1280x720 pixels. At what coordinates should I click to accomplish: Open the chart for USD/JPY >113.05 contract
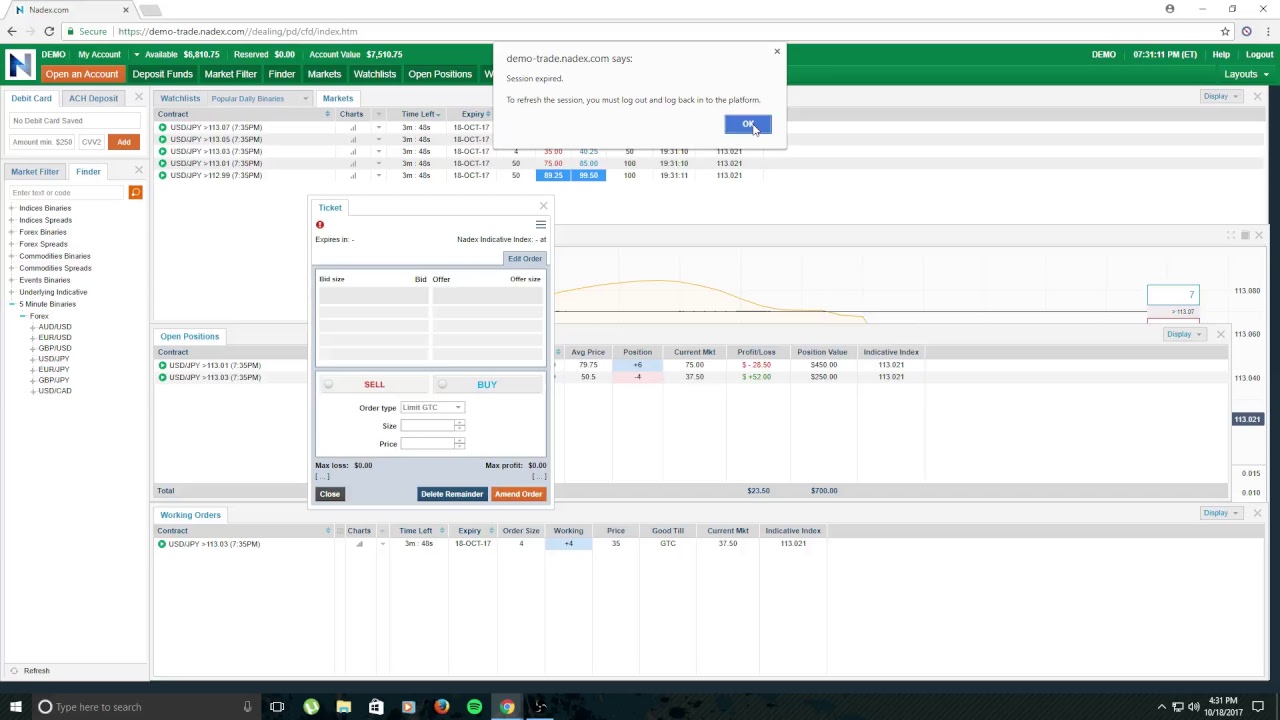coord(352,139)
